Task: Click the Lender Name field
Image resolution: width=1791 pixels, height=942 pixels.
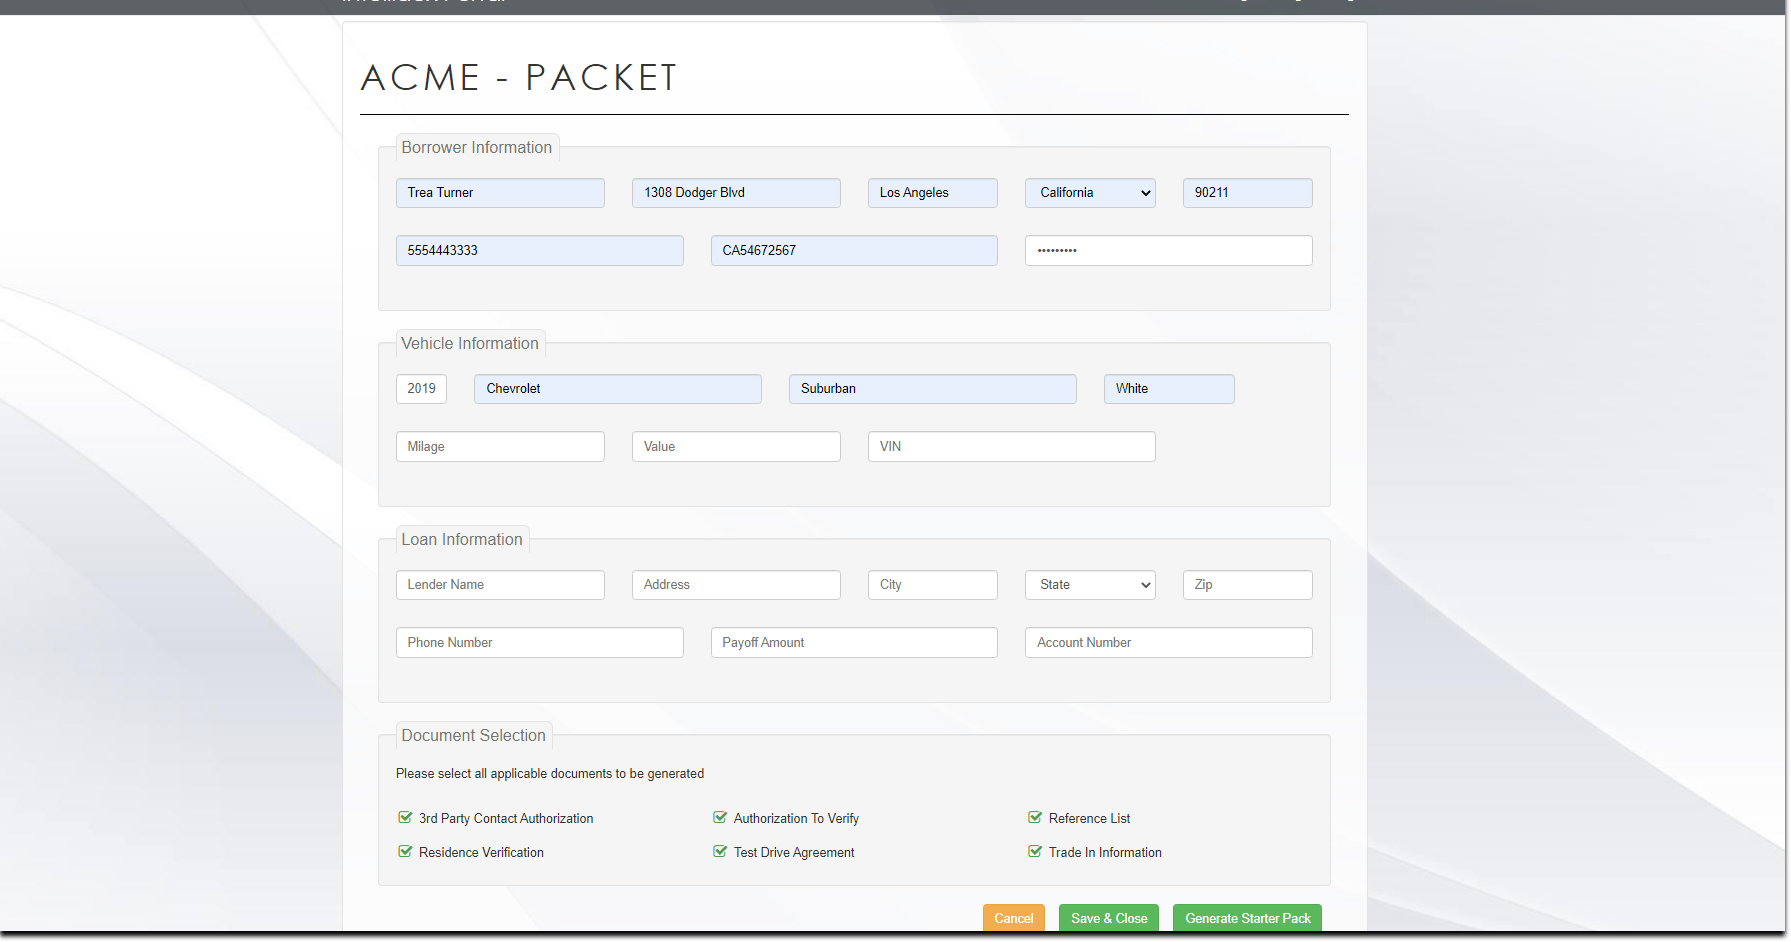Action: tap(500, 585)
